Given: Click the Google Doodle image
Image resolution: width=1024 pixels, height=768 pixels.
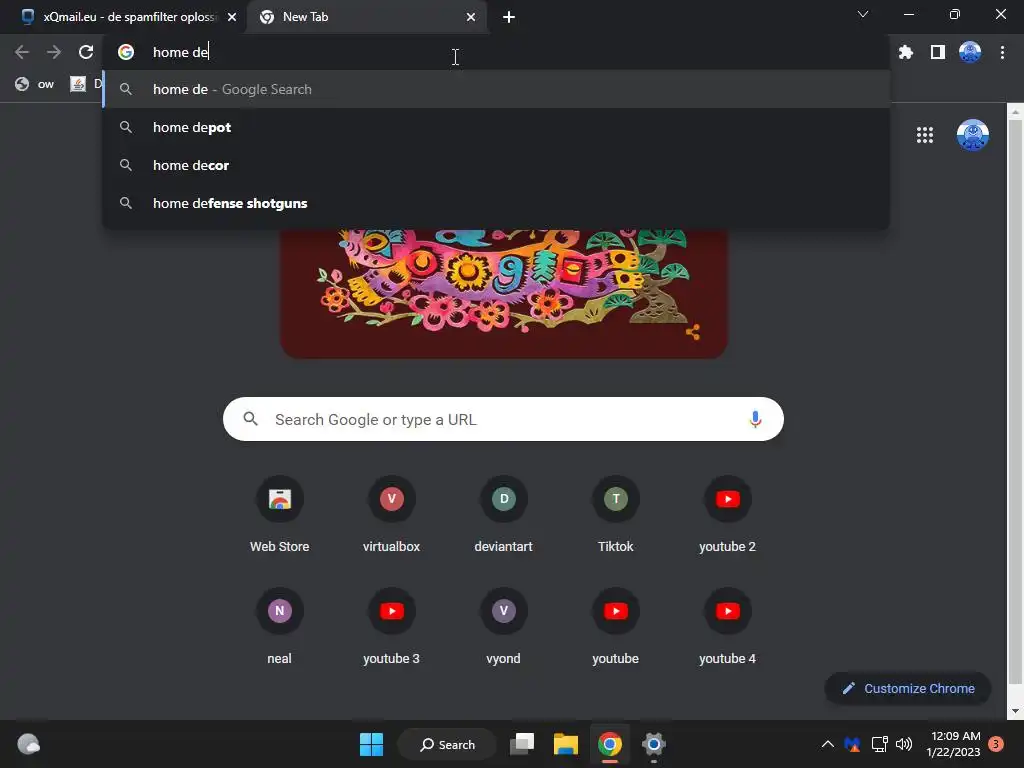Looking at the screenshot, I should pyautogui.click(x=504, y=293).
